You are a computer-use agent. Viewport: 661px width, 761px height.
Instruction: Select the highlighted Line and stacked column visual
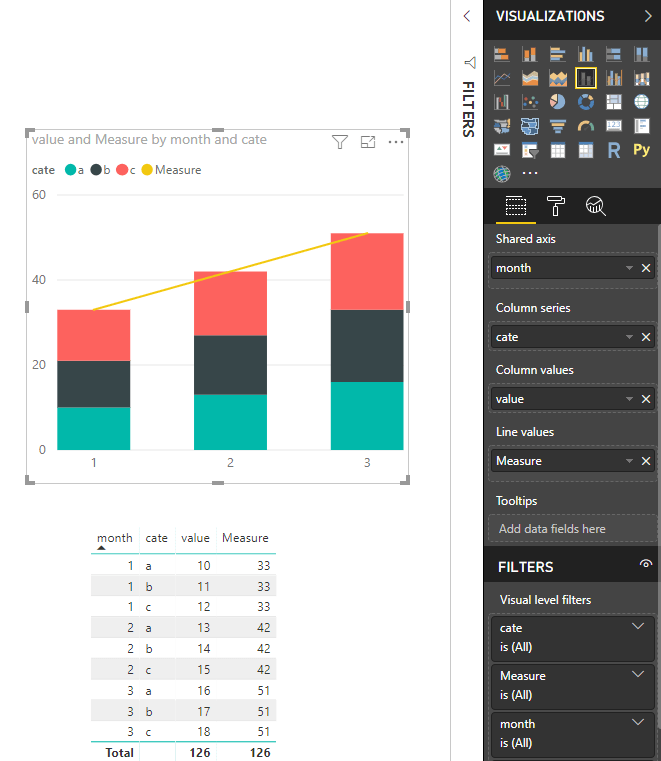coord(585,78)
